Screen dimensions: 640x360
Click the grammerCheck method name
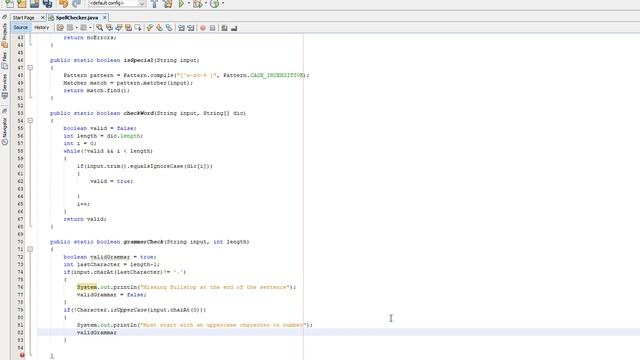pos(144,242)
